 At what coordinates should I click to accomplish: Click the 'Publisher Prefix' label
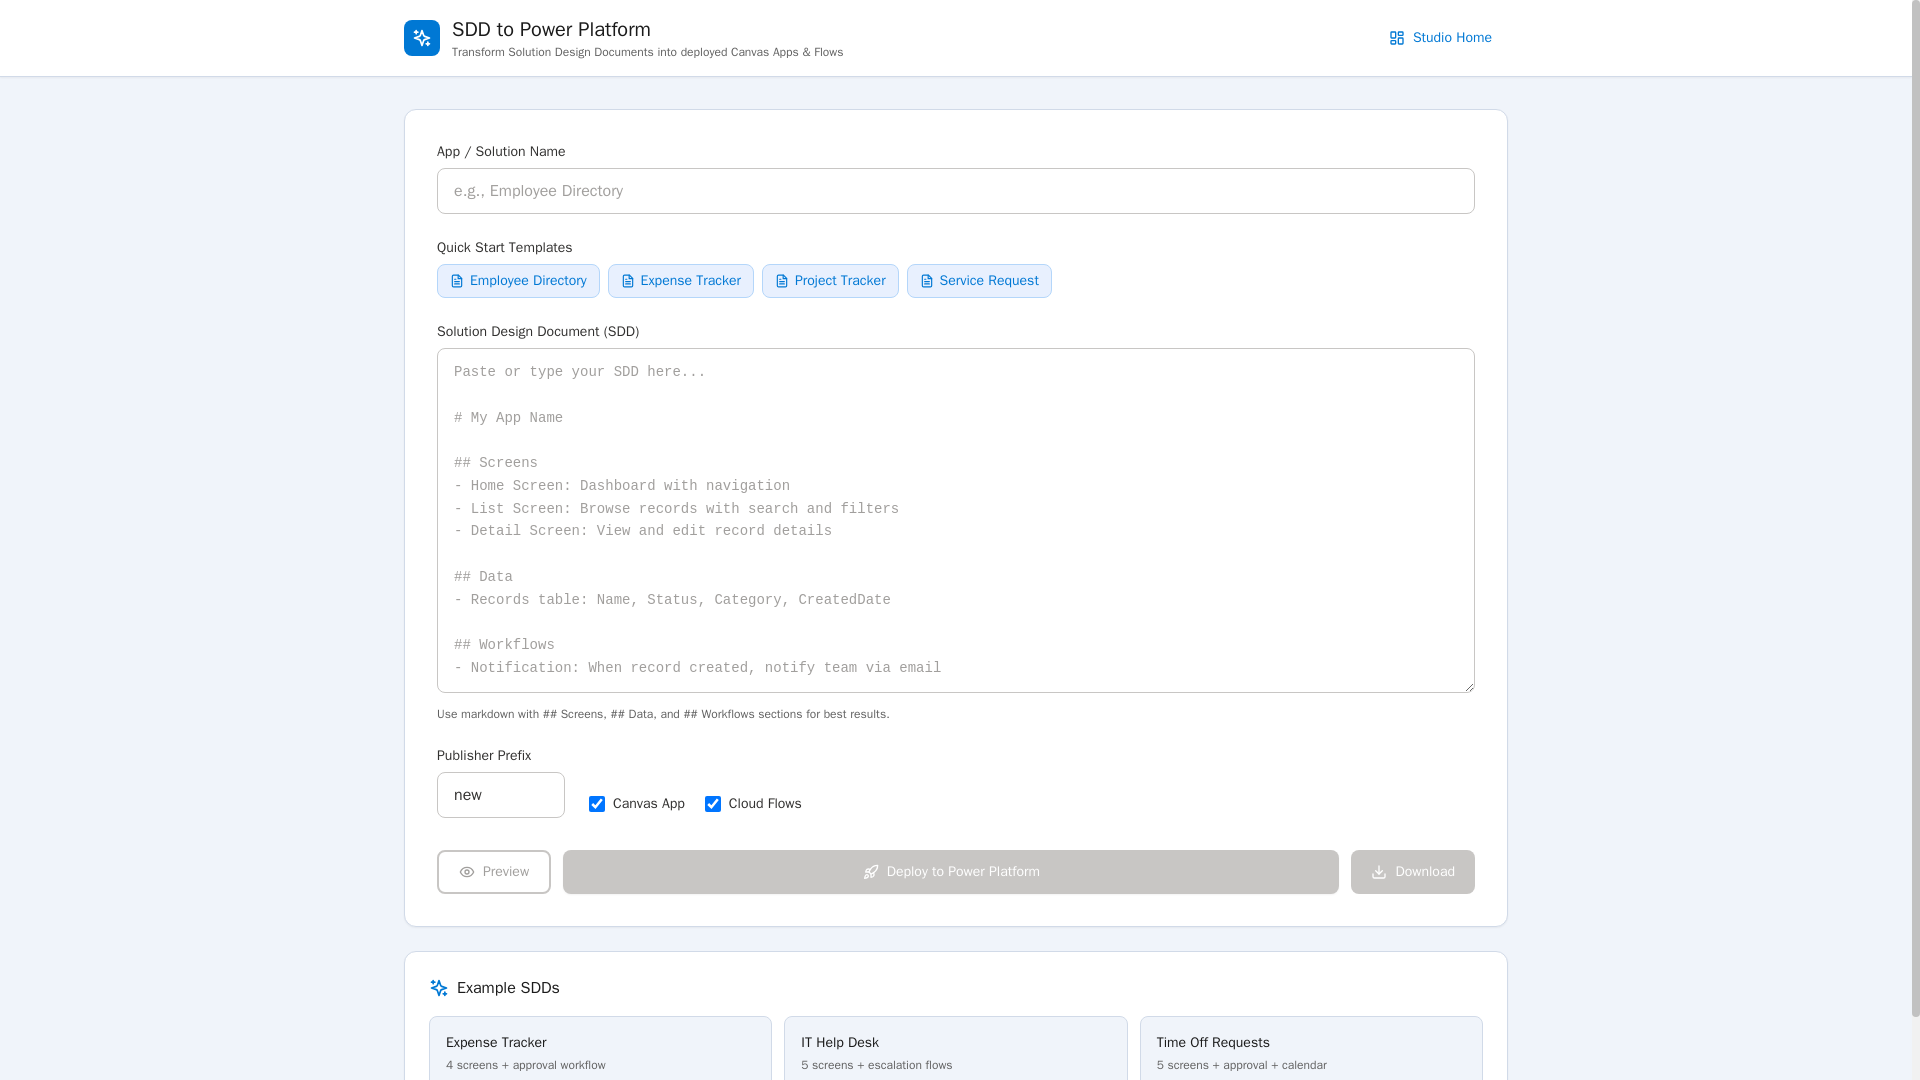coord(484,756)
